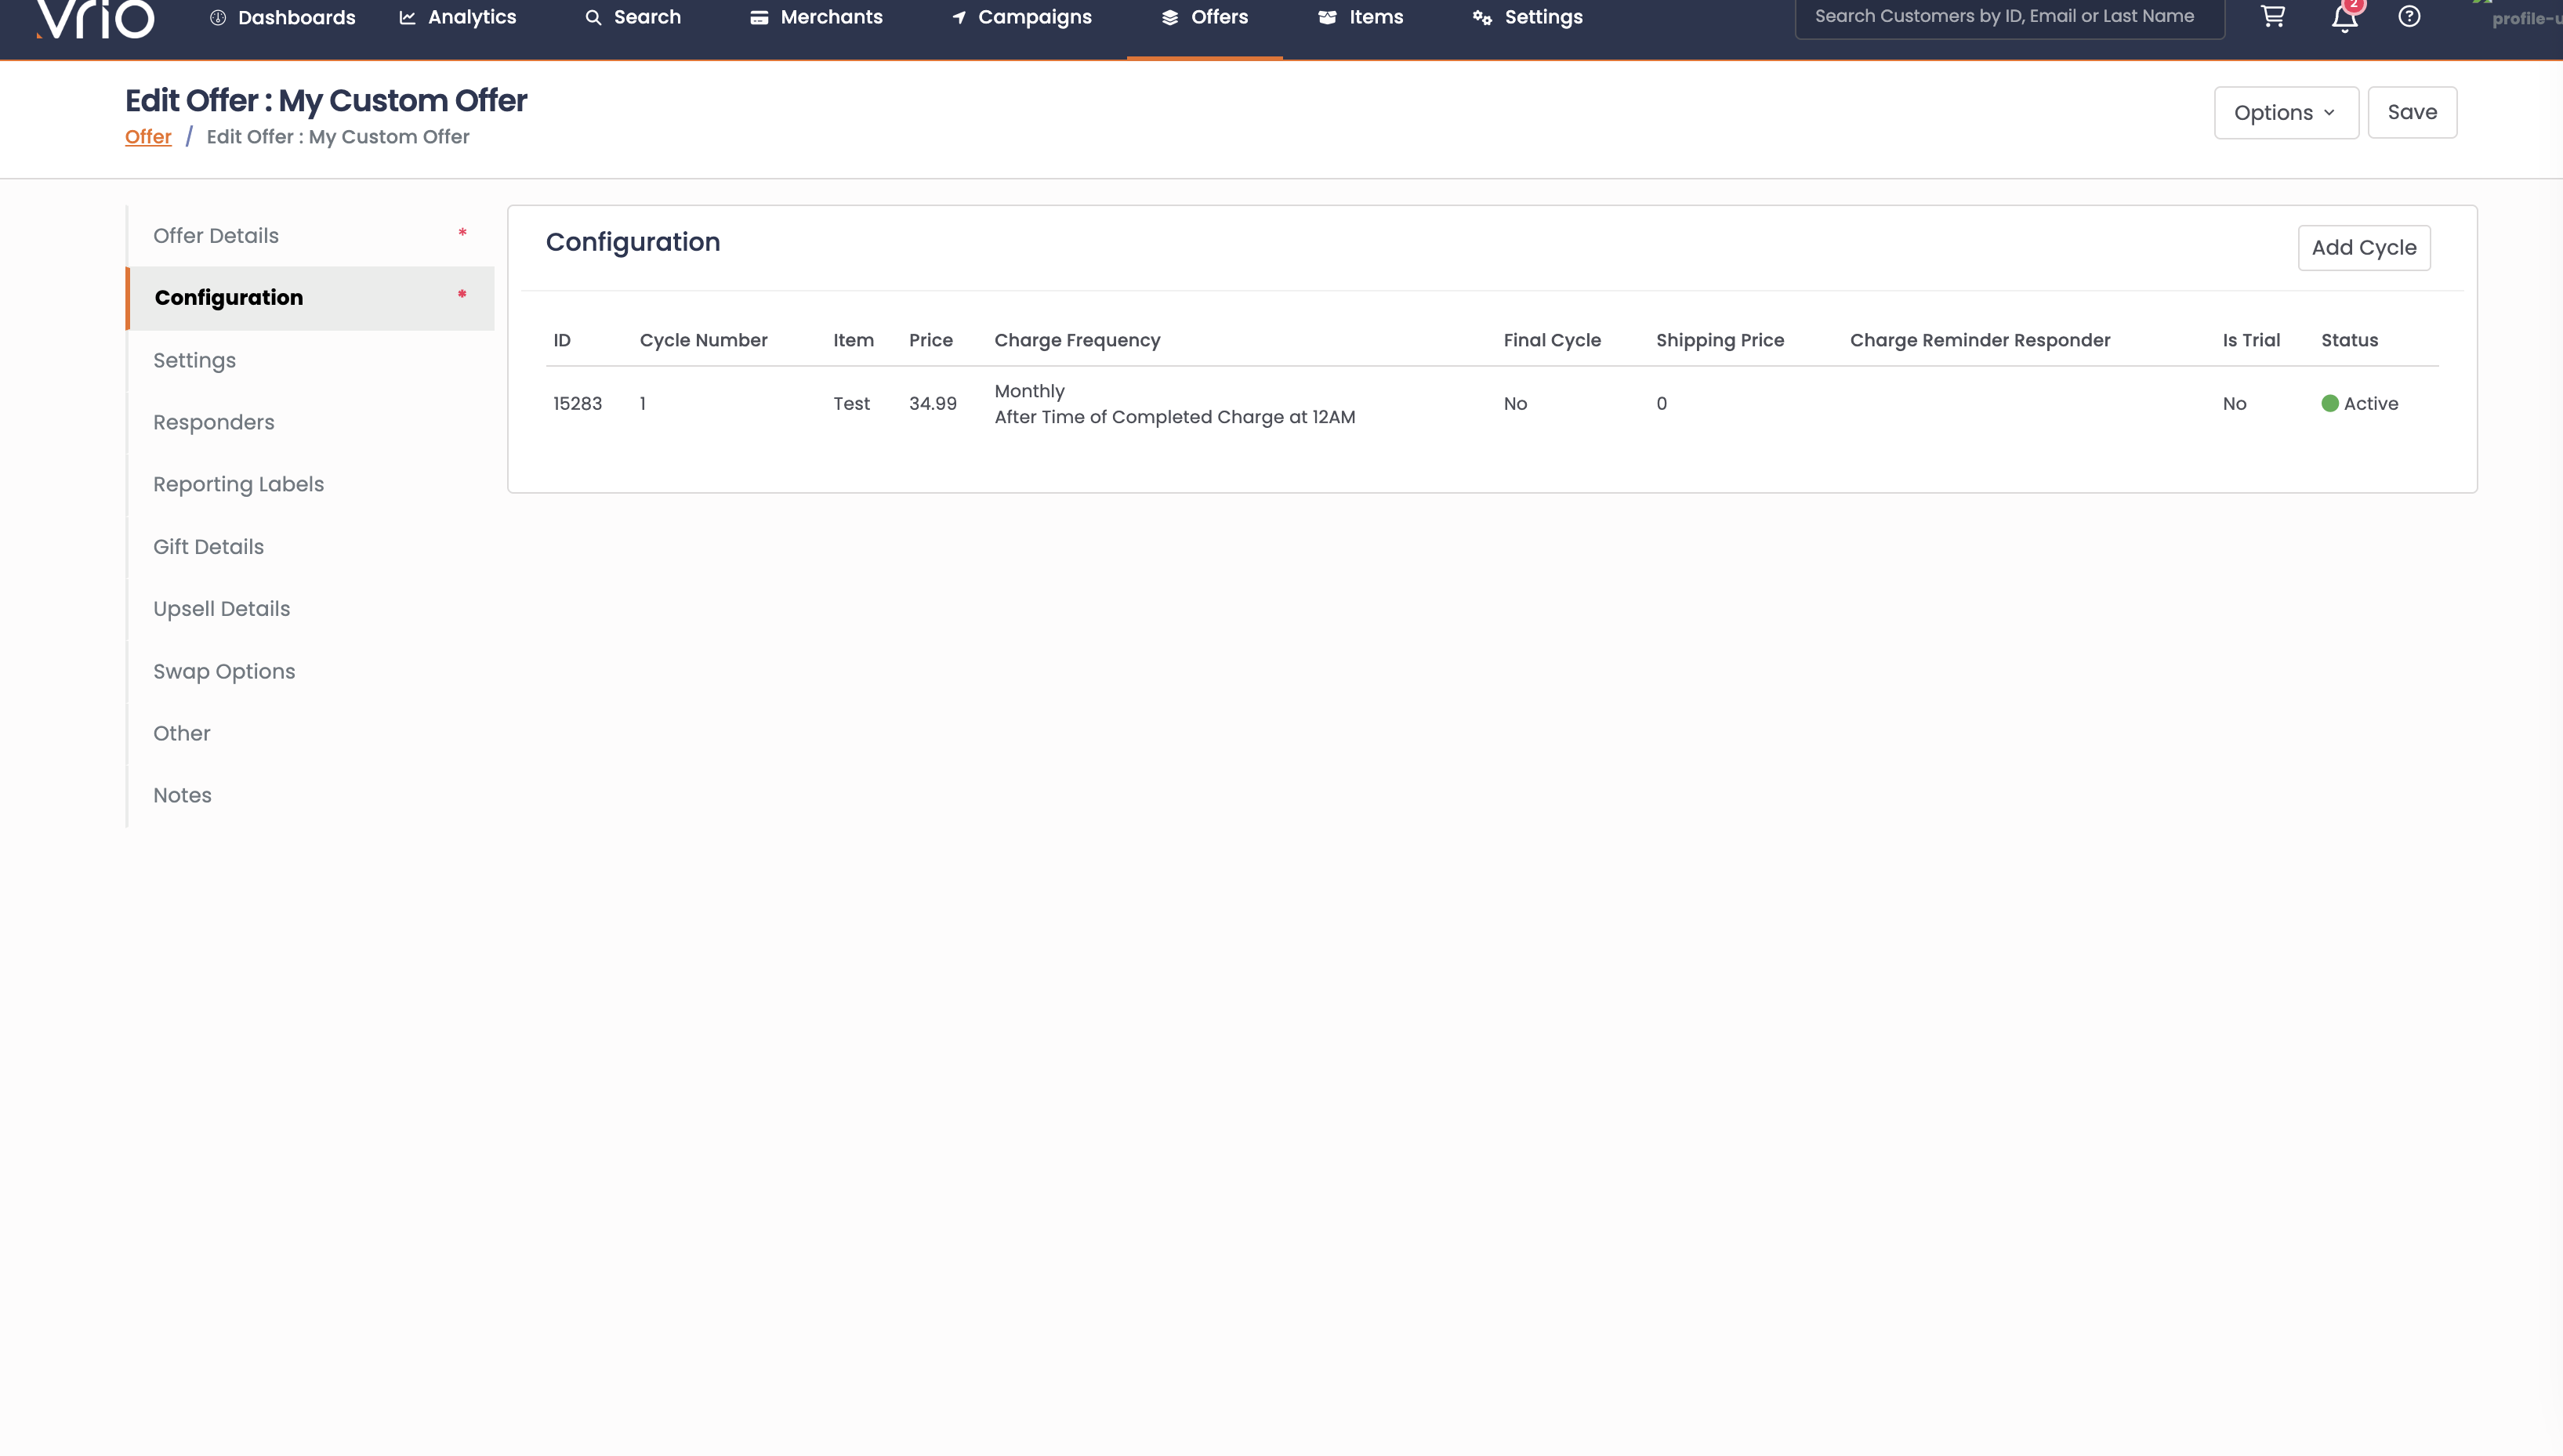This screenshot has height=1456, width=2563.
Task: Click the Search magnifier icon
Action: coord(593,17)
